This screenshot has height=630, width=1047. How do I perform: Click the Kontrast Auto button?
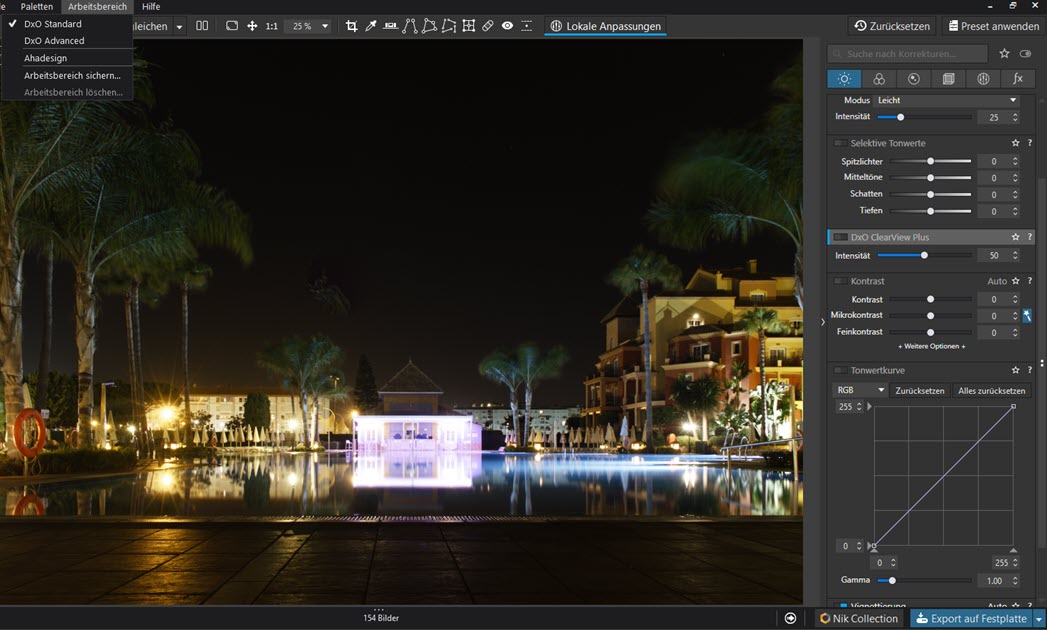(x=997, y=281)
